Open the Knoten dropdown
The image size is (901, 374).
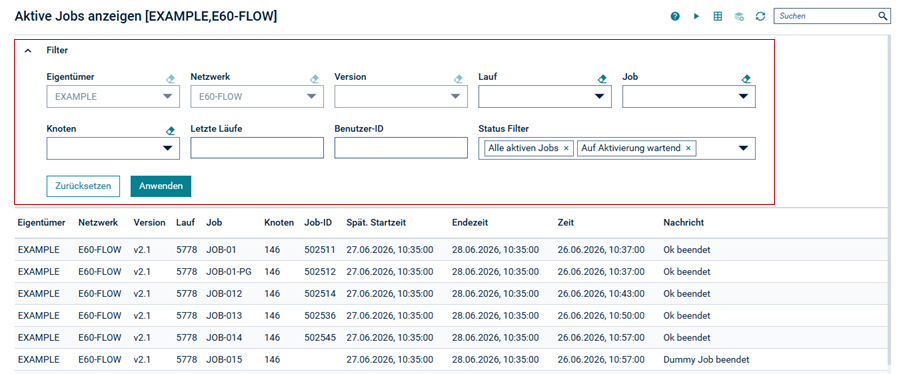[113, 148]
